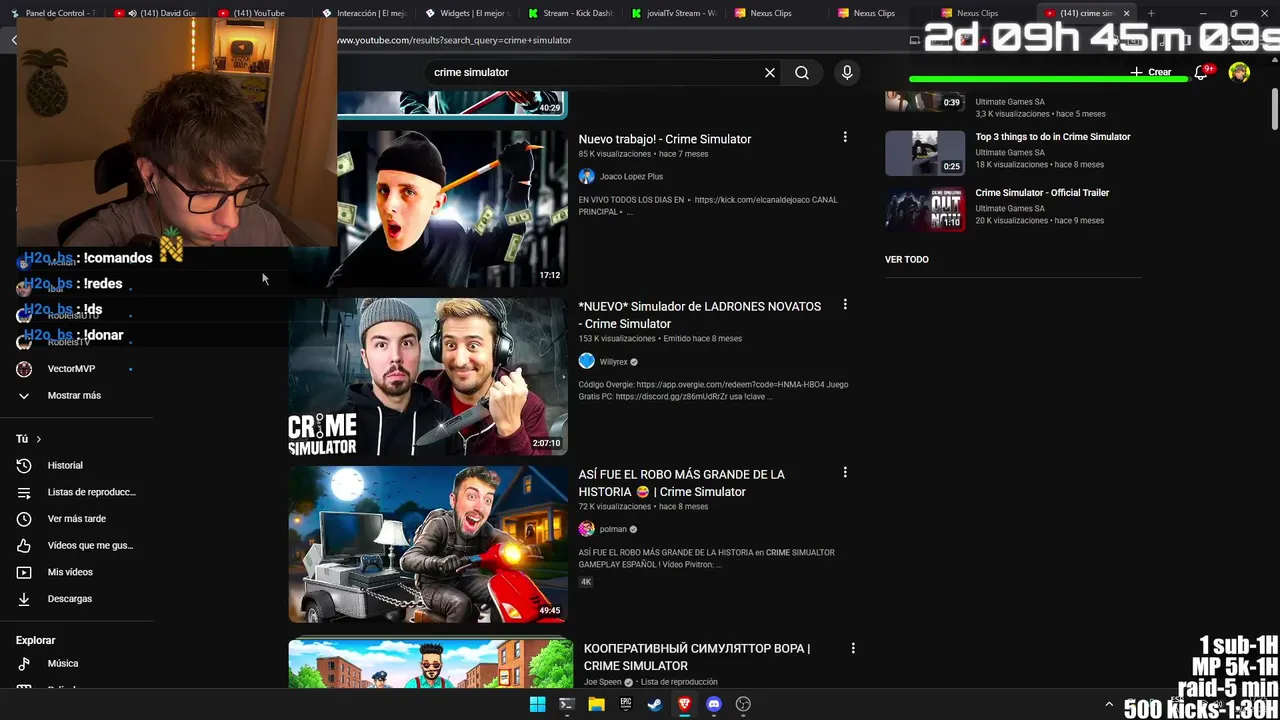The image size is (1280, 720).
Task: Click the Crear button
Action: click(x=1151, y=72)
